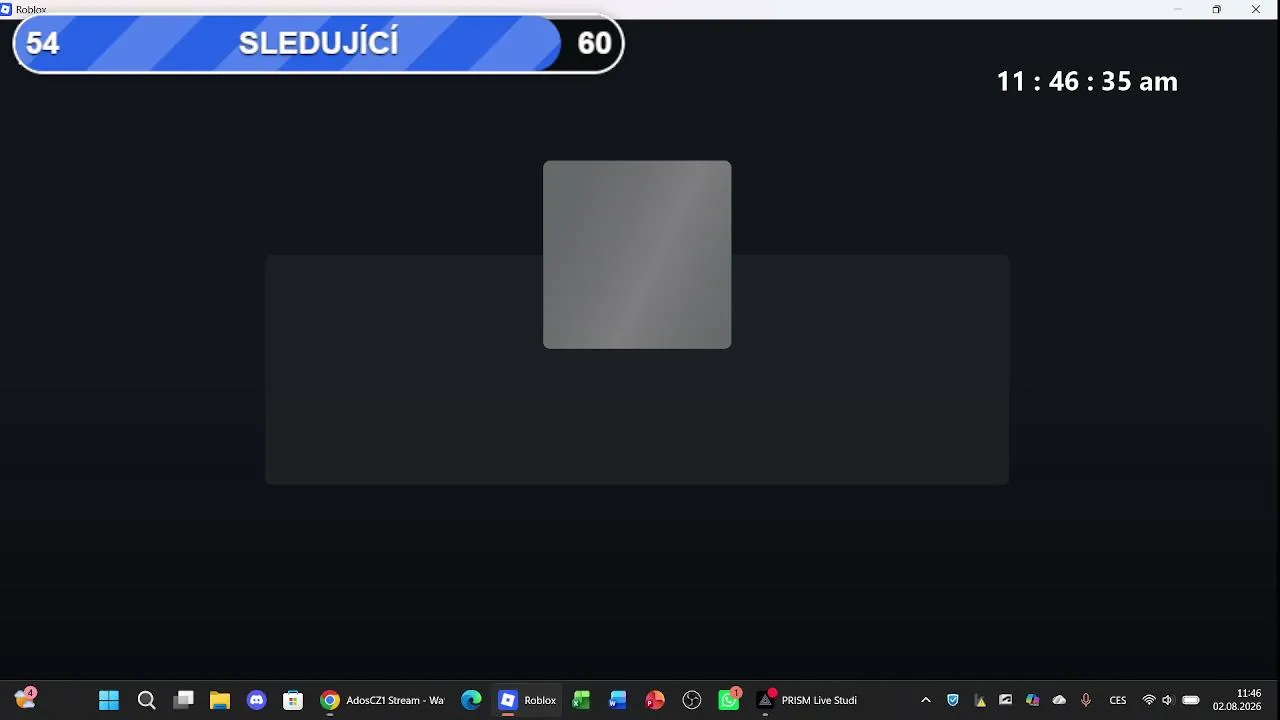Restore down the Roblox window
Viewport: 1280px width, 720px height.
[1217, 9]
